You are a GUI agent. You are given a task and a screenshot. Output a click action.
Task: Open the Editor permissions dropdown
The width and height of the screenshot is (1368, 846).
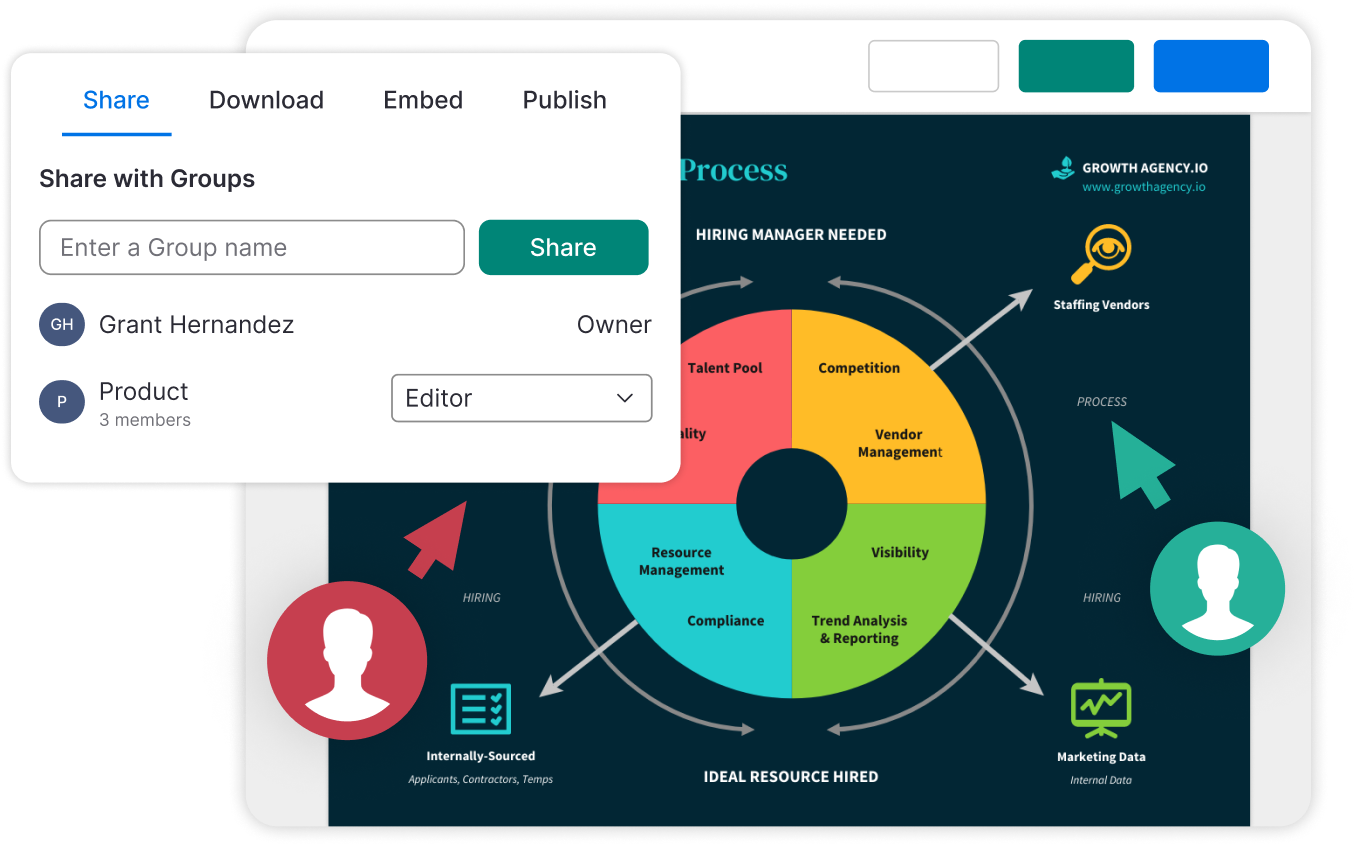521,398
